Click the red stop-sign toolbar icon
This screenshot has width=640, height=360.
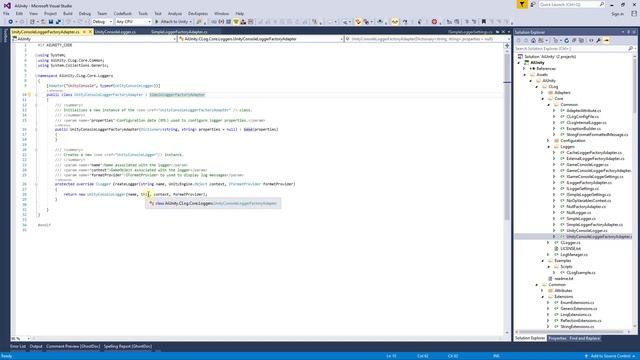tap(434, 22)
